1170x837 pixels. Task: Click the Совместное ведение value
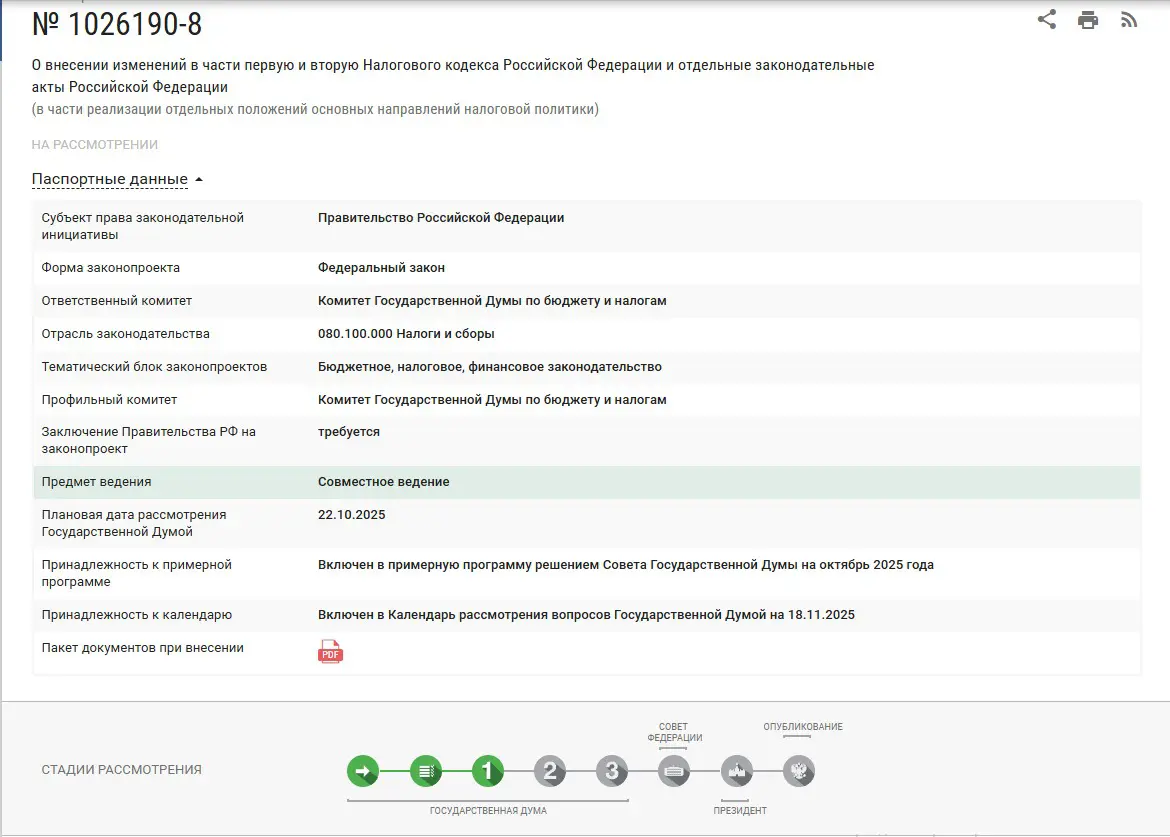tap(384, 482)
